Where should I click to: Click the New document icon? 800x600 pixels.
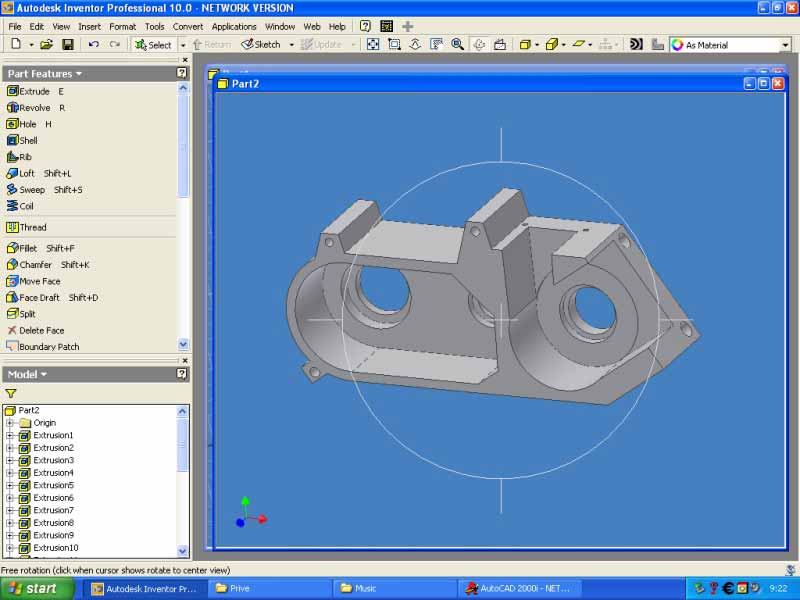tap(16, 44)
